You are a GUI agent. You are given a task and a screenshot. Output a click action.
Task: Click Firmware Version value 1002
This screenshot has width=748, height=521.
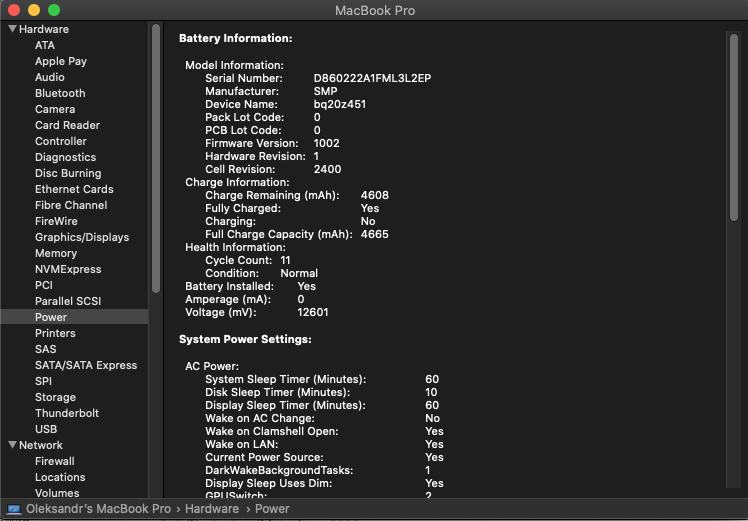click(326, 144)
